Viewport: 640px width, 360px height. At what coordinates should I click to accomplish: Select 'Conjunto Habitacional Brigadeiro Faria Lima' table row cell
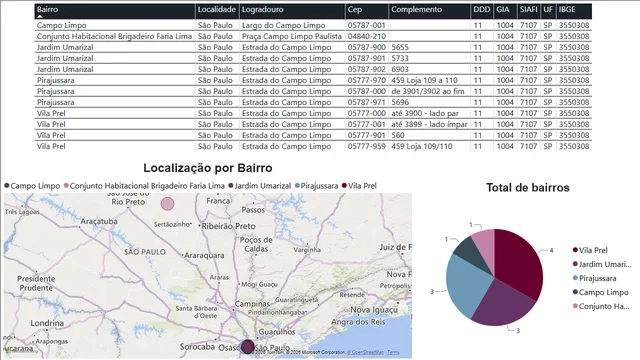114,36
